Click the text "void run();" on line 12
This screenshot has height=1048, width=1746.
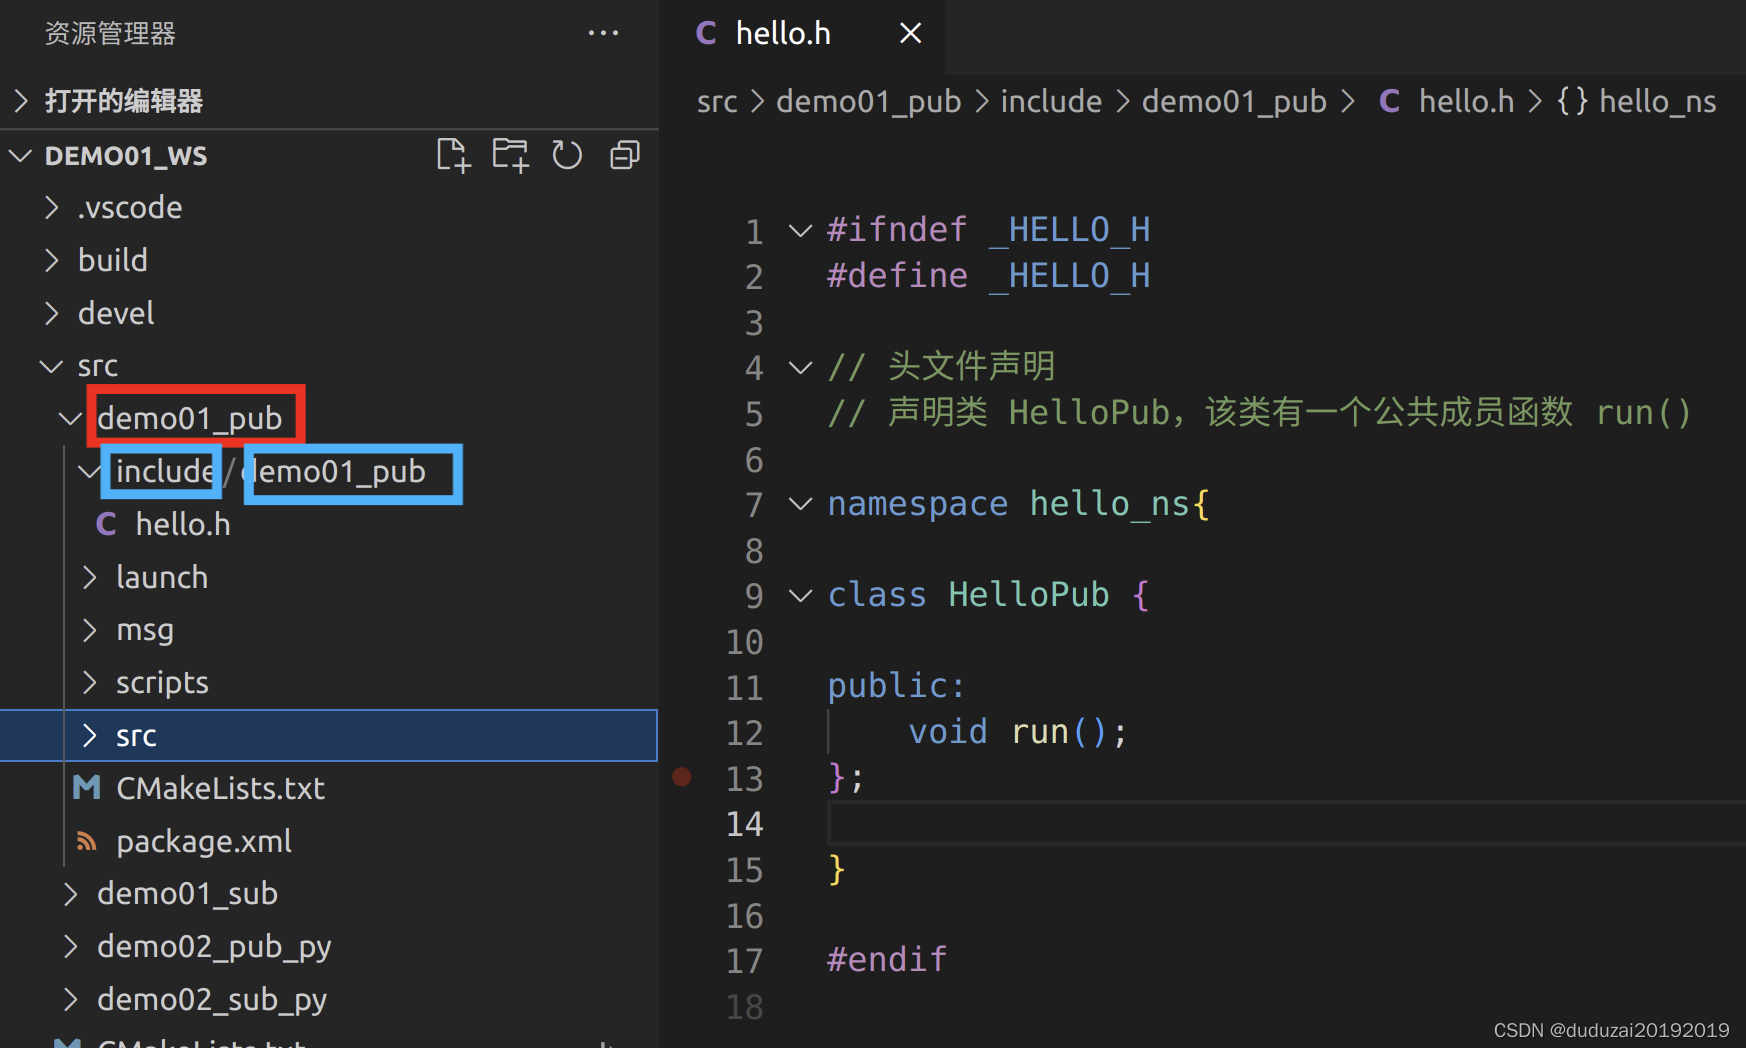[x=1018, y=732]
